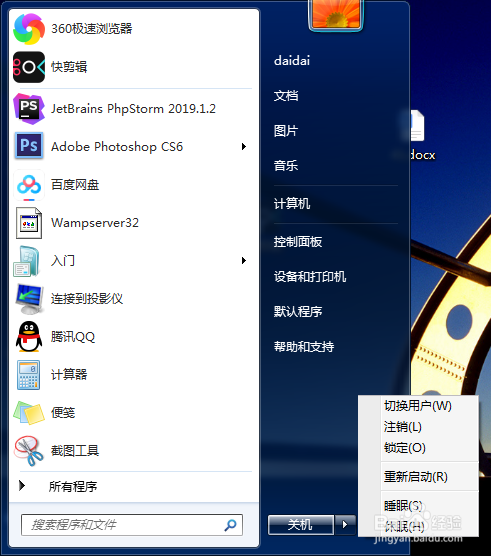The image size is (491, 556).
Task: Click the 搜索程序和文件 search box
Action: (132, 525)
